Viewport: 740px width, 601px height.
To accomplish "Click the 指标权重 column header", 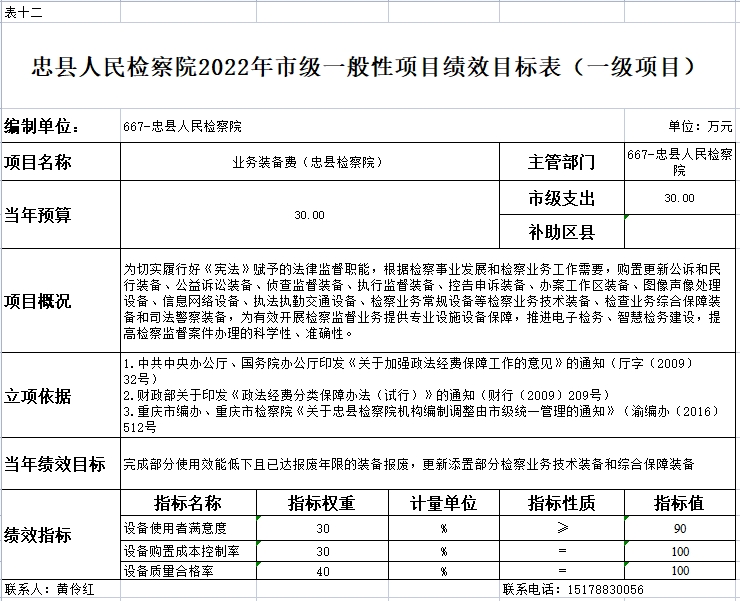I will click(x=322, y=502).
